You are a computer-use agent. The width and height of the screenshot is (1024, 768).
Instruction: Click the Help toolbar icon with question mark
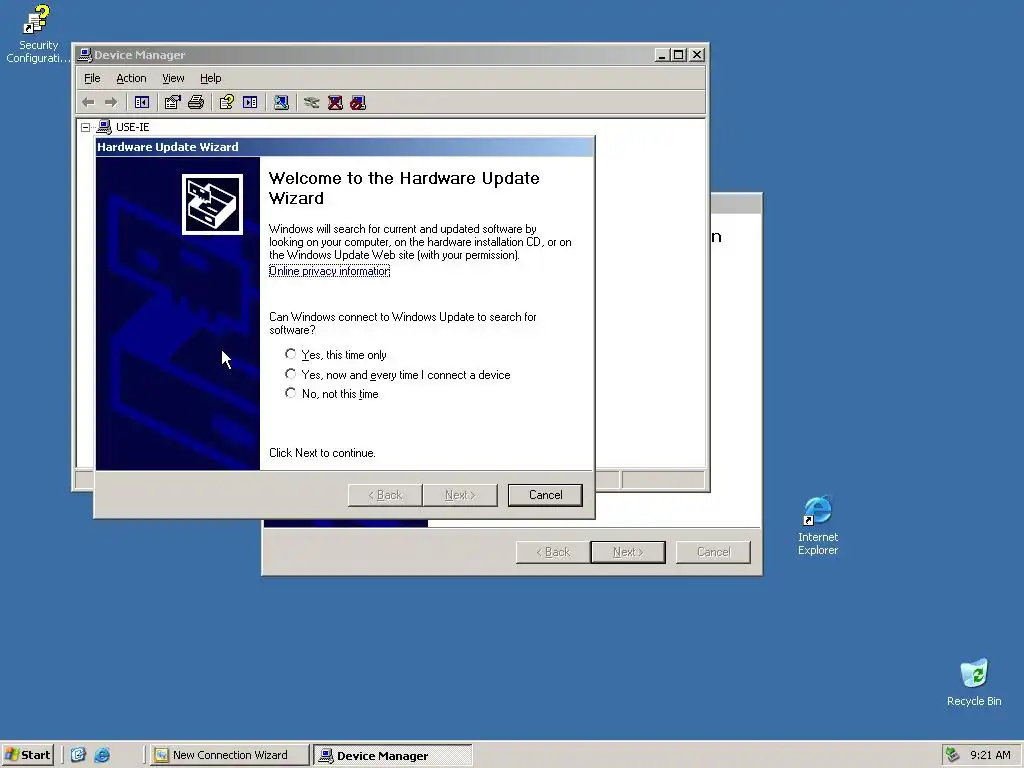click(x=227, y=103)
